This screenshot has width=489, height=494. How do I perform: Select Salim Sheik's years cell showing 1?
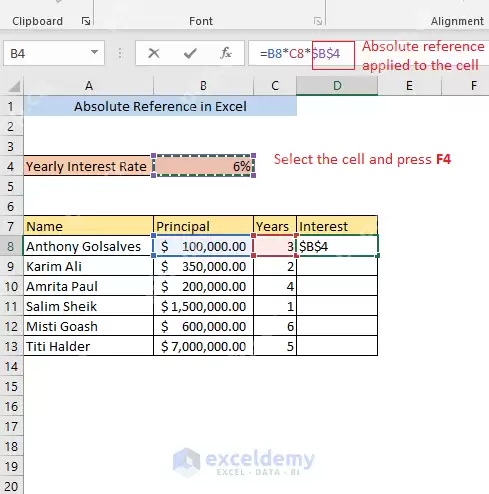(x=275, y=306)
